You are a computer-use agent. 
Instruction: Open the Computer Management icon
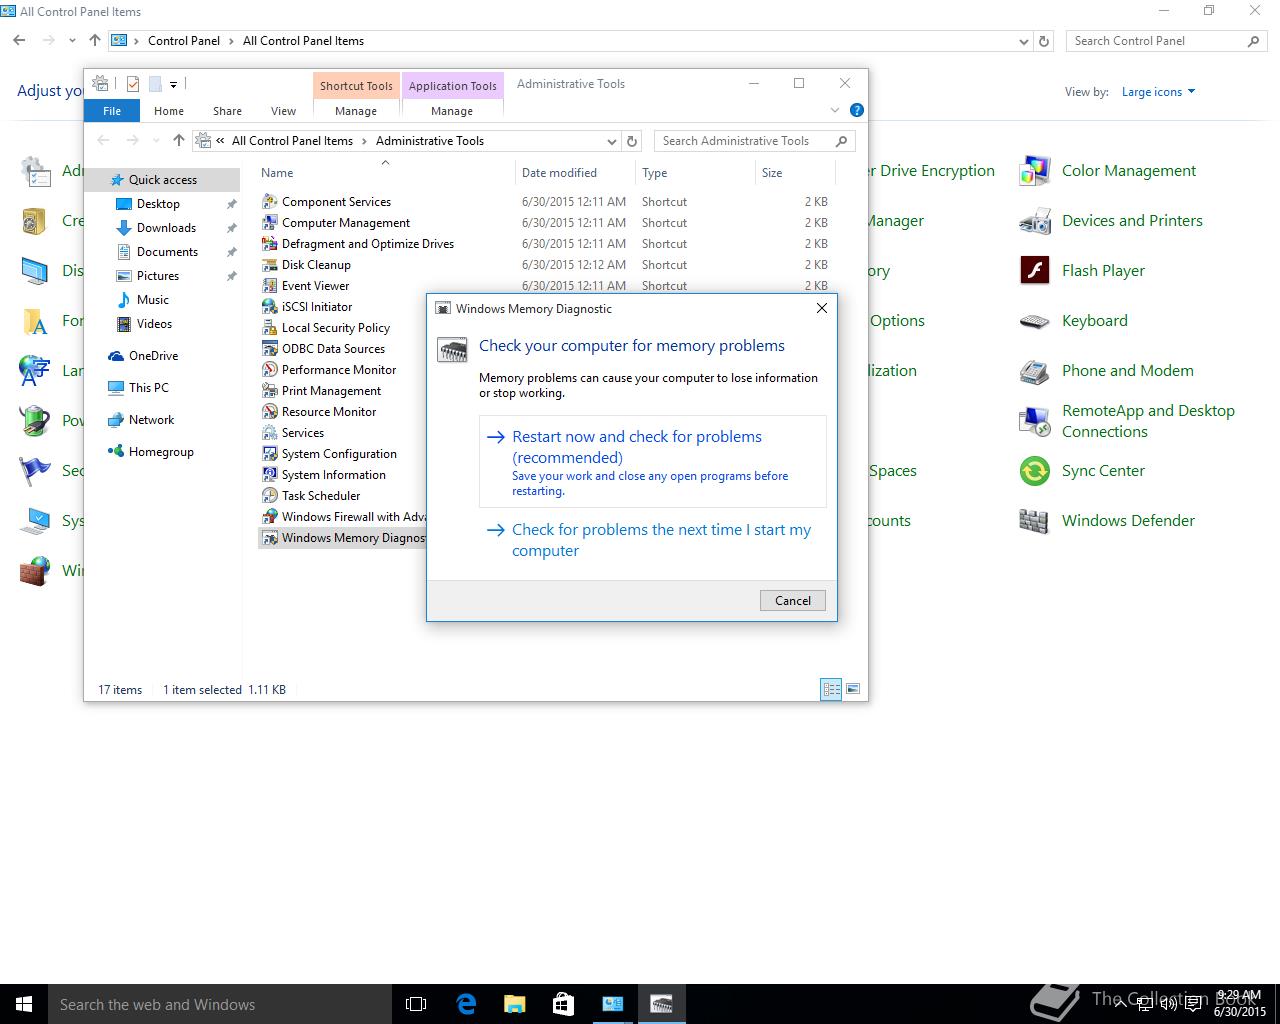point(269,222)
